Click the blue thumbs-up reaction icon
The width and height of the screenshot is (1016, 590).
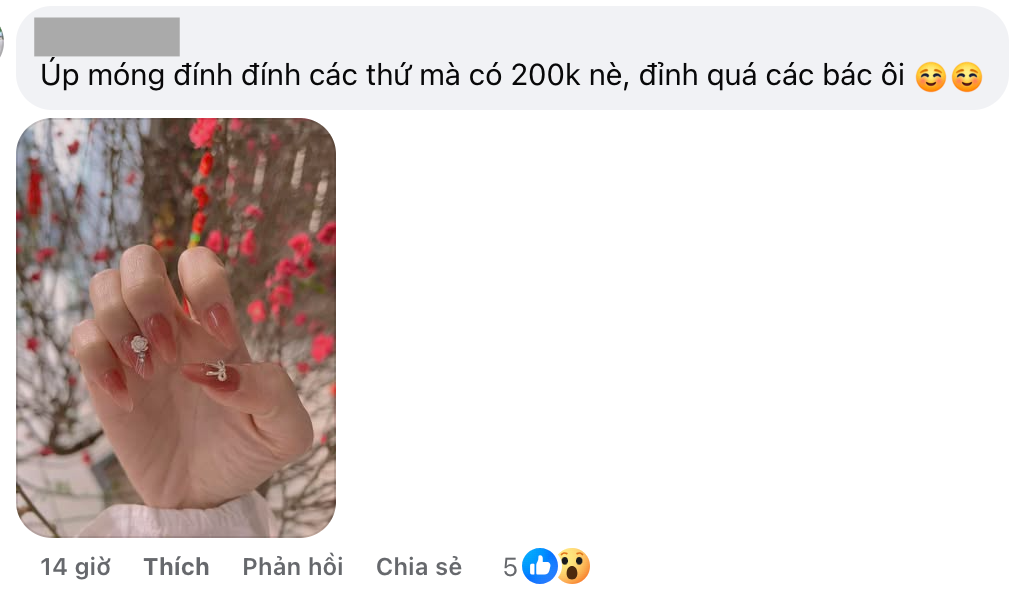(540, 566)
